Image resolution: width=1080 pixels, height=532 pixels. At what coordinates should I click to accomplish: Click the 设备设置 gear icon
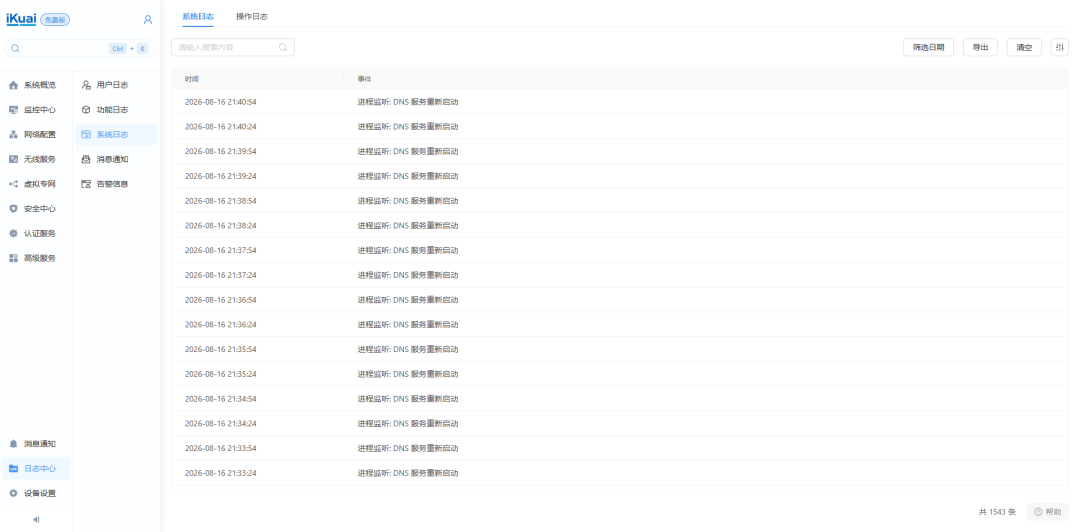tap(13, 493)
